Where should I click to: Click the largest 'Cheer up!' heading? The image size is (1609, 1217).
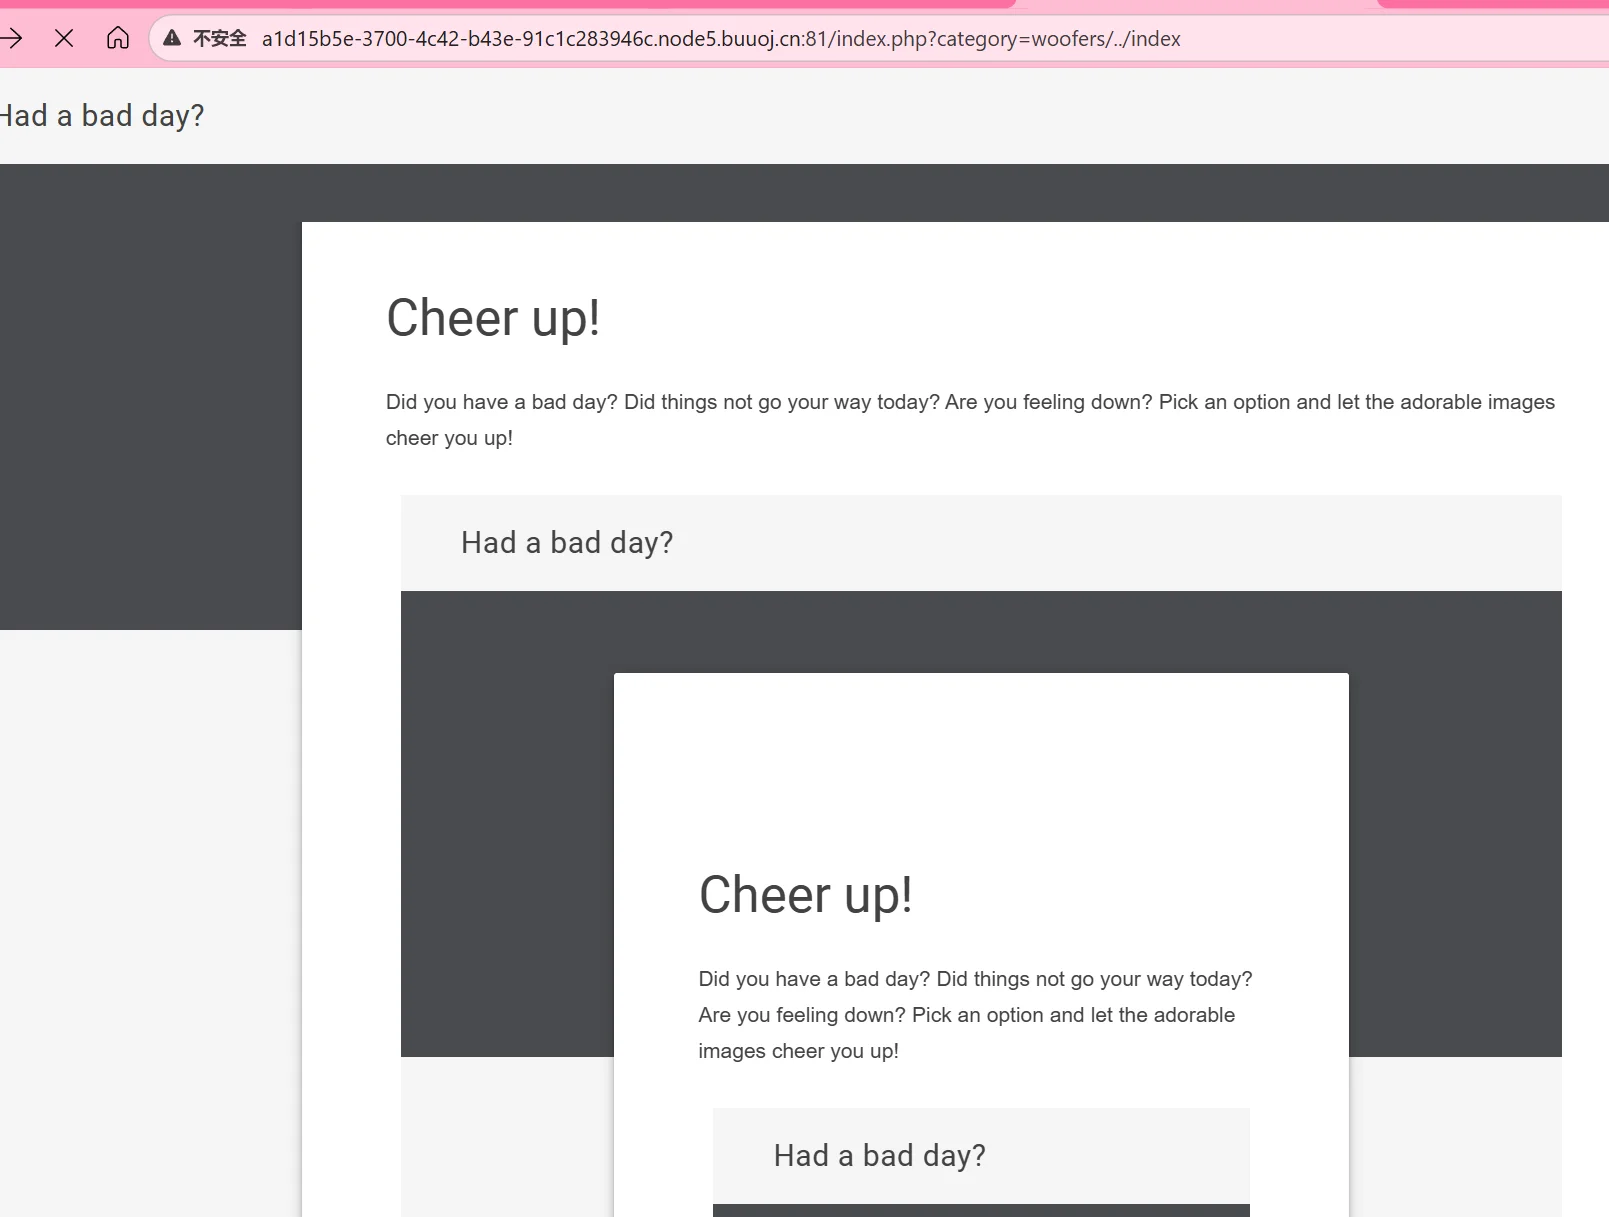pos(493,319)
